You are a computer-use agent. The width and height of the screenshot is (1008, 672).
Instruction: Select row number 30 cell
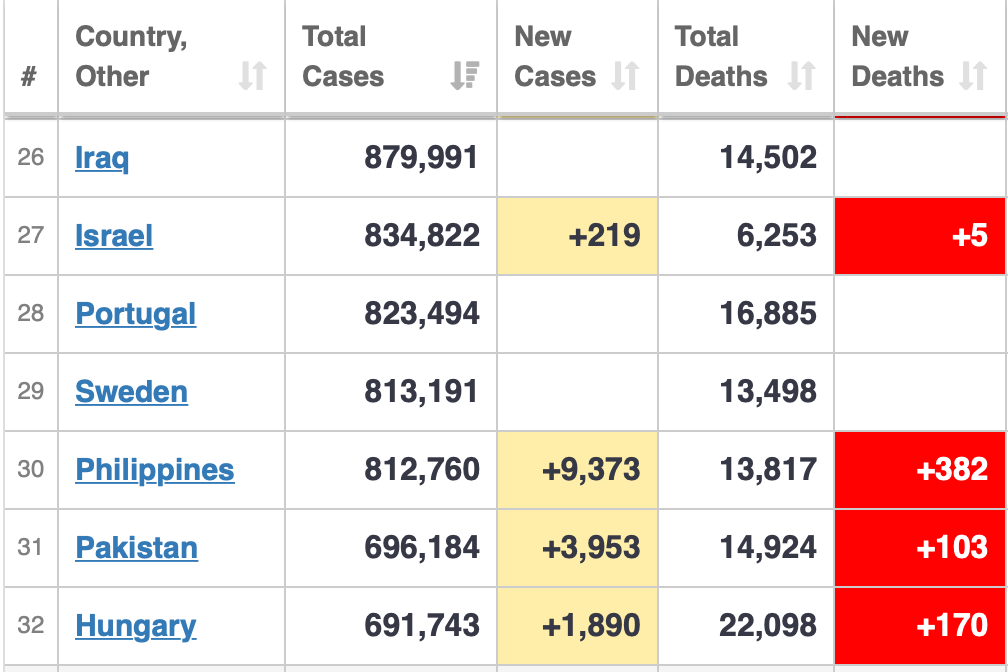(x=31, y=470)
